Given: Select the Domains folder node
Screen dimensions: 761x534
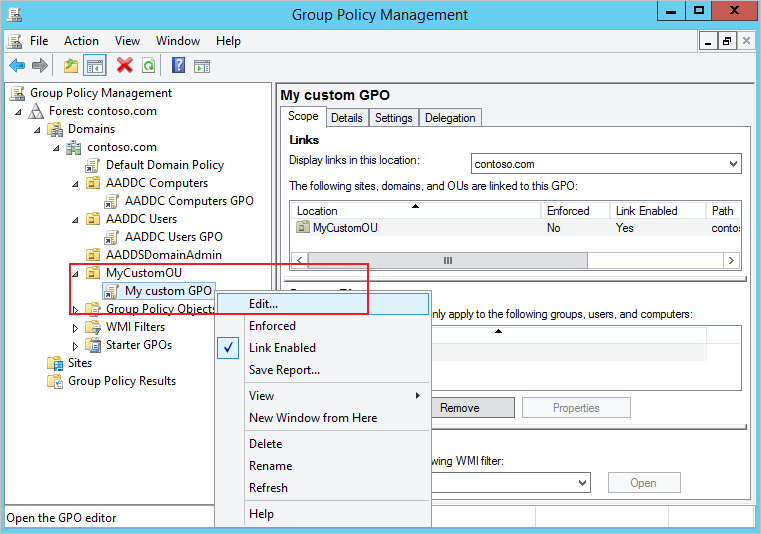Looking at the screenshot, I should (x=91, y=129).
